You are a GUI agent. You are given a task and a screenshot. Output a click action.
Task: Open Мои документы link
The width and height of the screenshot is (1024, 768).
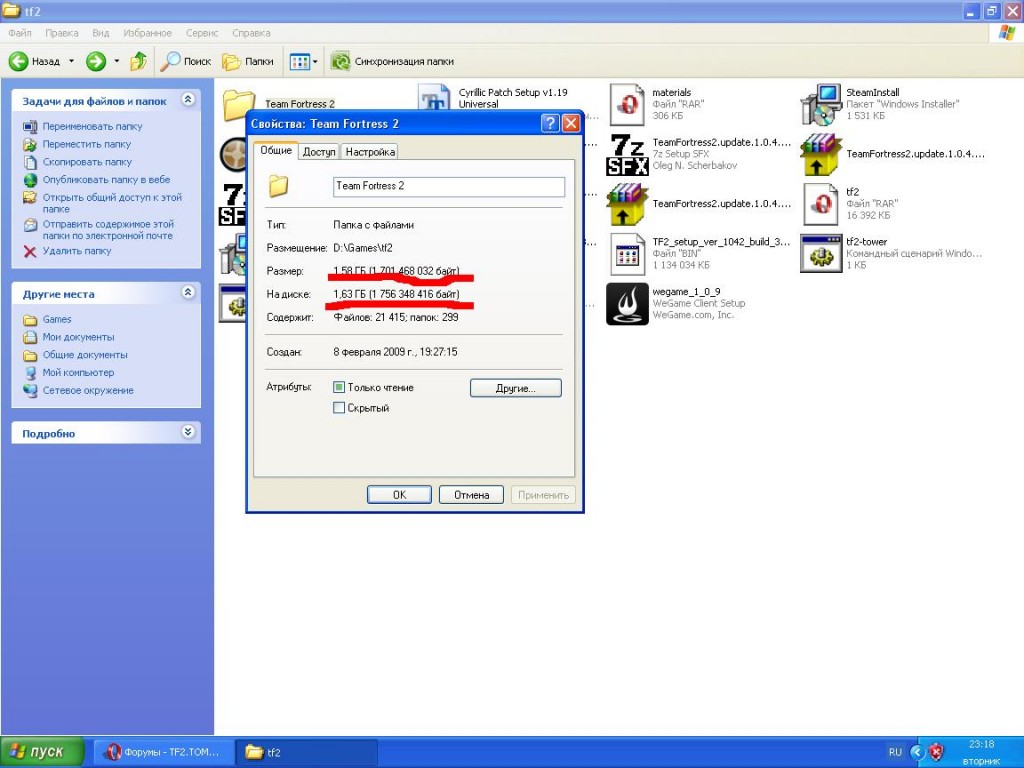(x=78, y=337)
